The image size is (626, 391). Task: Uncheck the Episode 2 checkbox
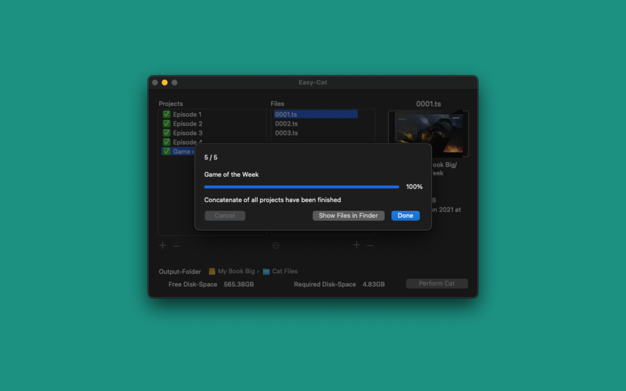click(166, 123)
